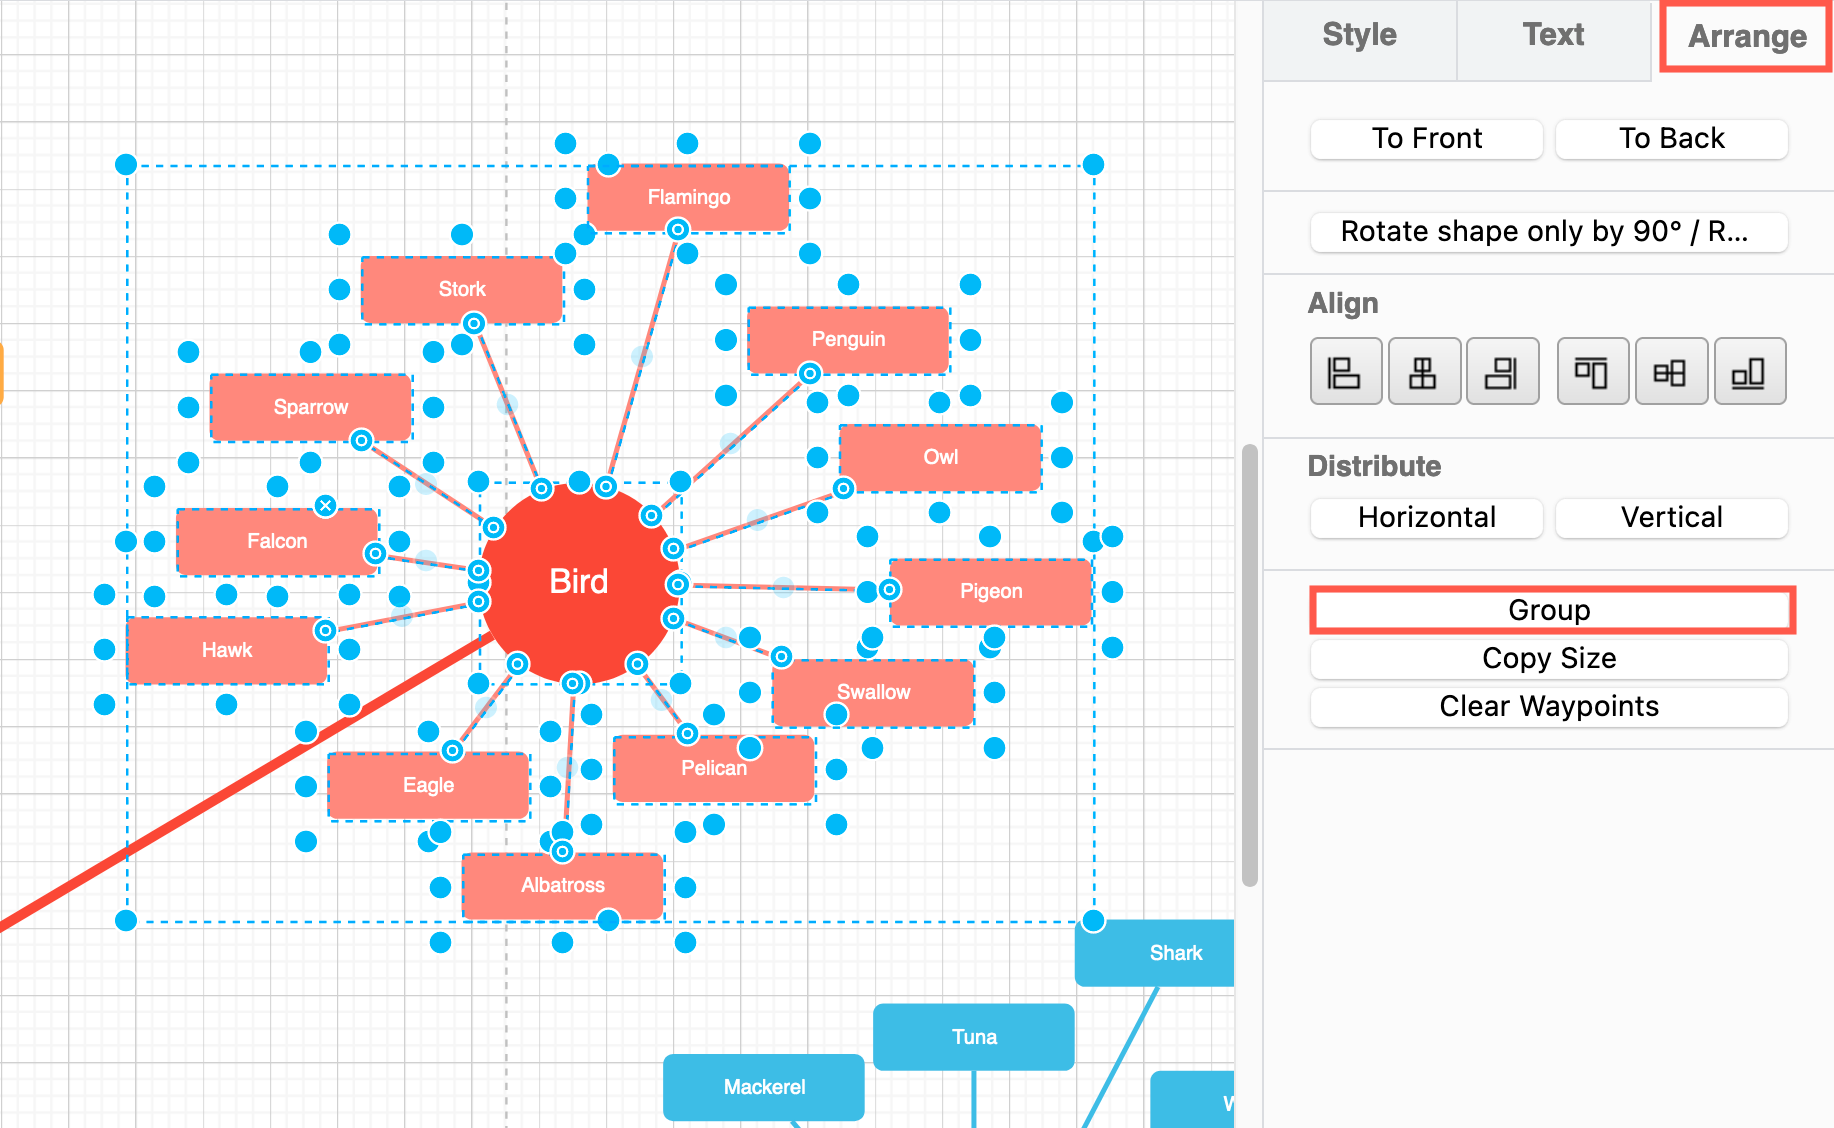The height and width of the screenshot is (1128, 1834).
Task: Click the vertical canvas scrollbar
Action: click(x=1249, y=665)
